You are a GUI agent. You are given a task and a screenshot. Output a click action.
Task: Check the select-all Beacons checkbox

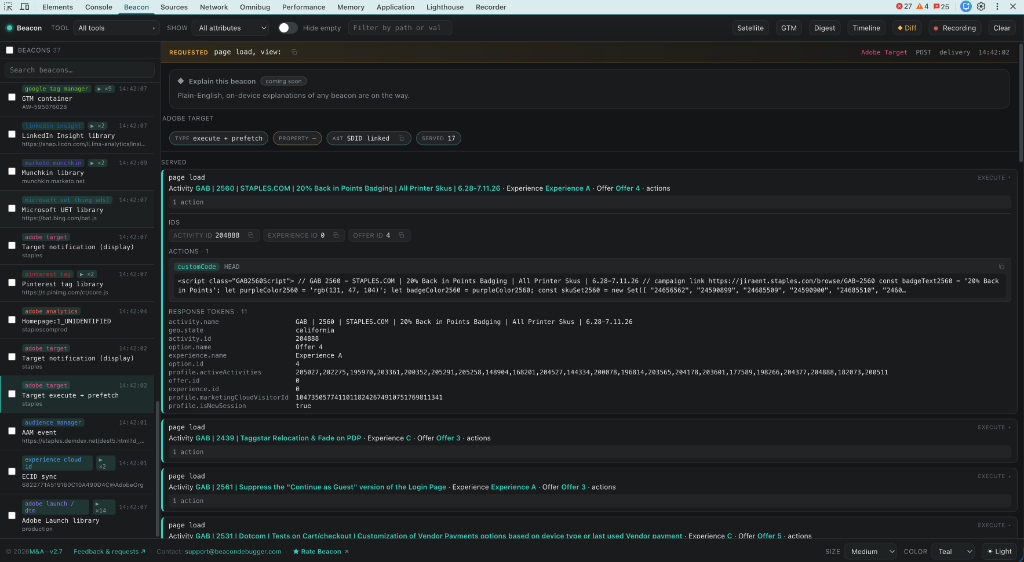pyautogui.click(x=10, y=50)
